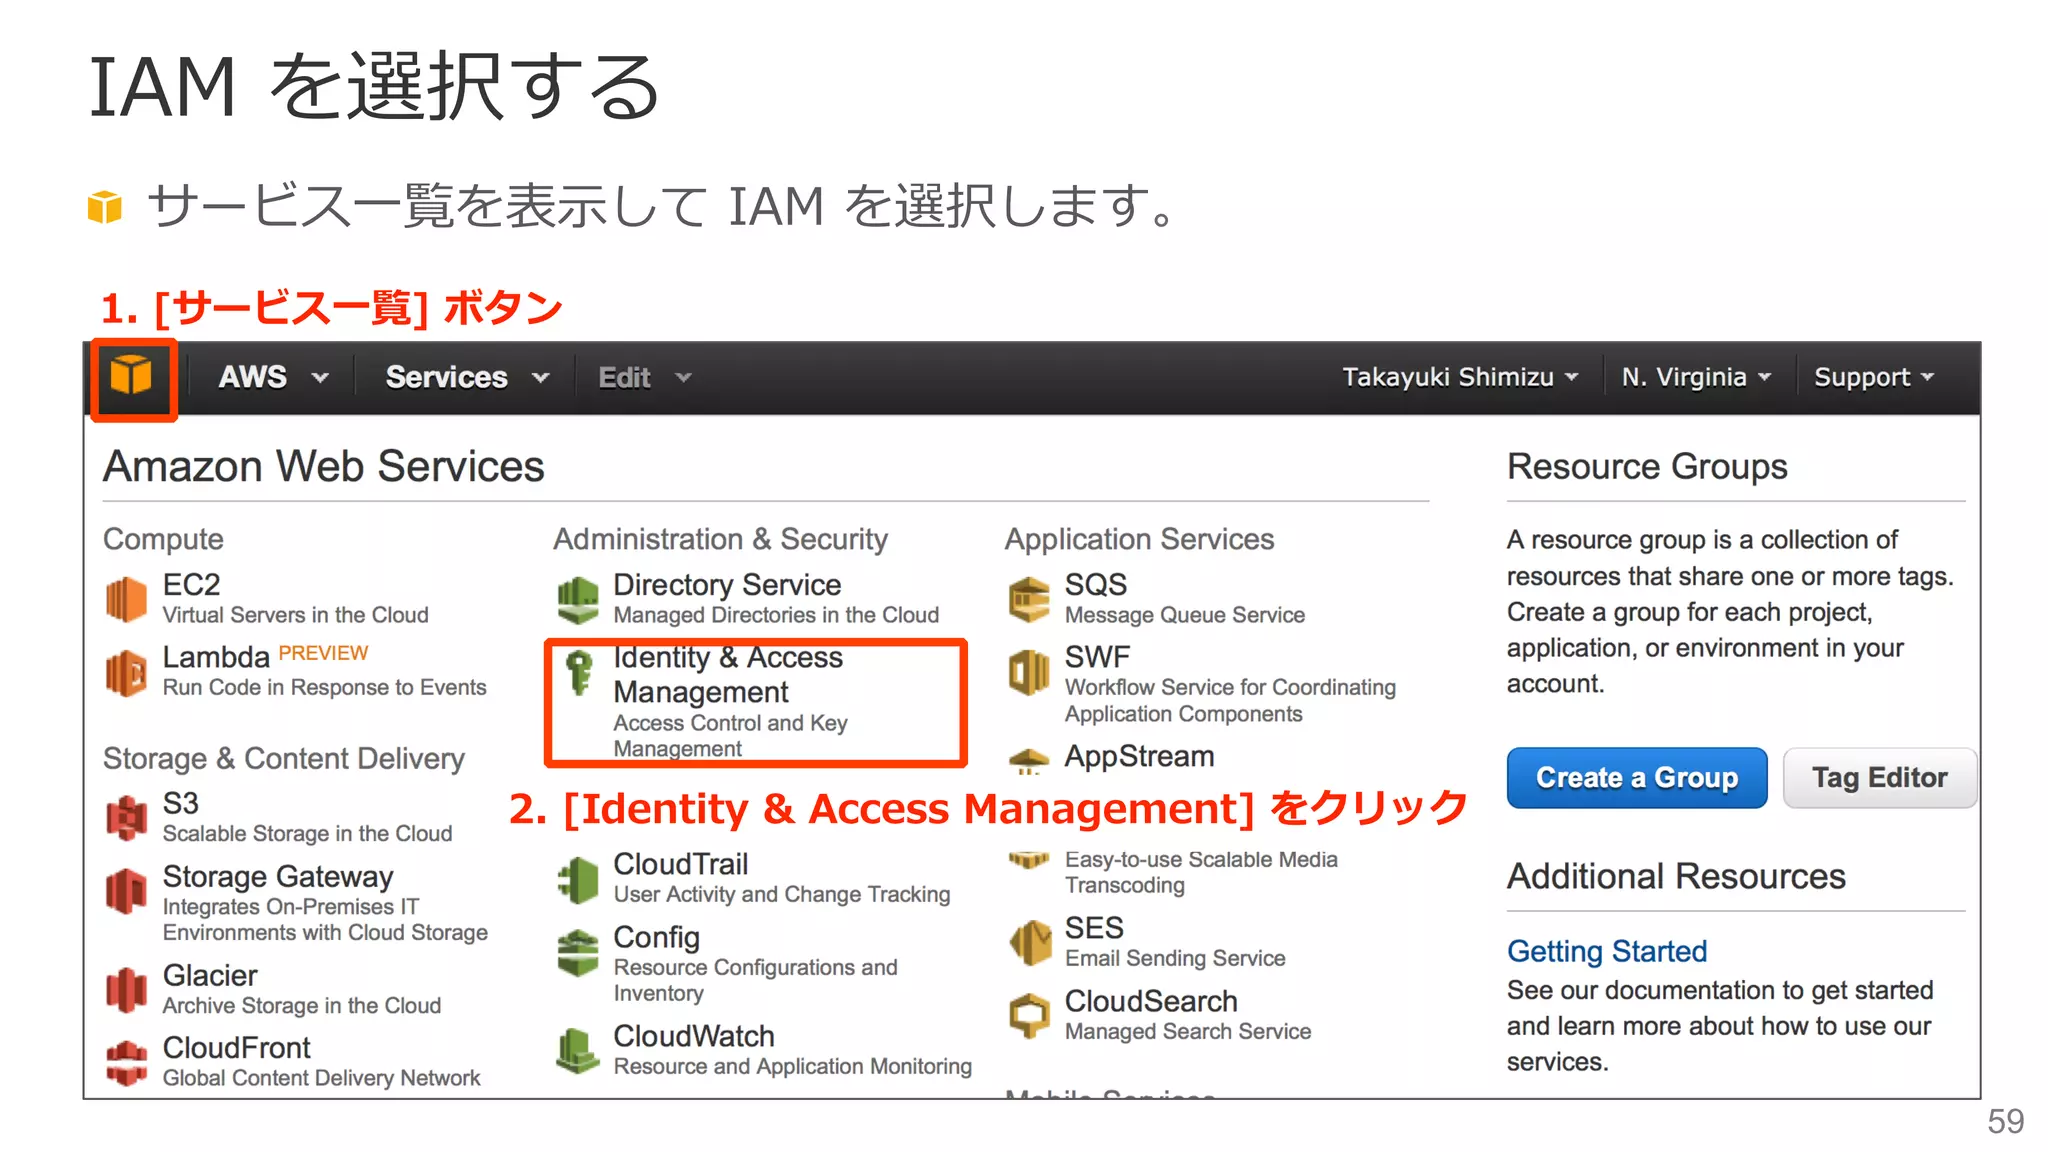Click 'Managed Directories in the Cloud' text

coord(777,615)
